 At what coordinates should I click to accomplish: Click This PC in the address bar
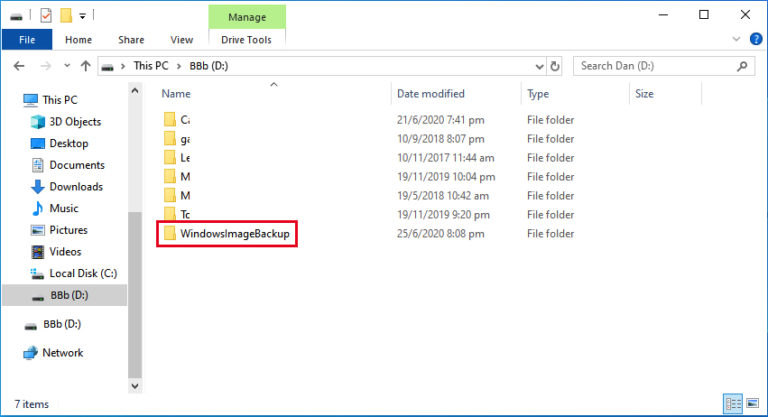click(151, 66)
